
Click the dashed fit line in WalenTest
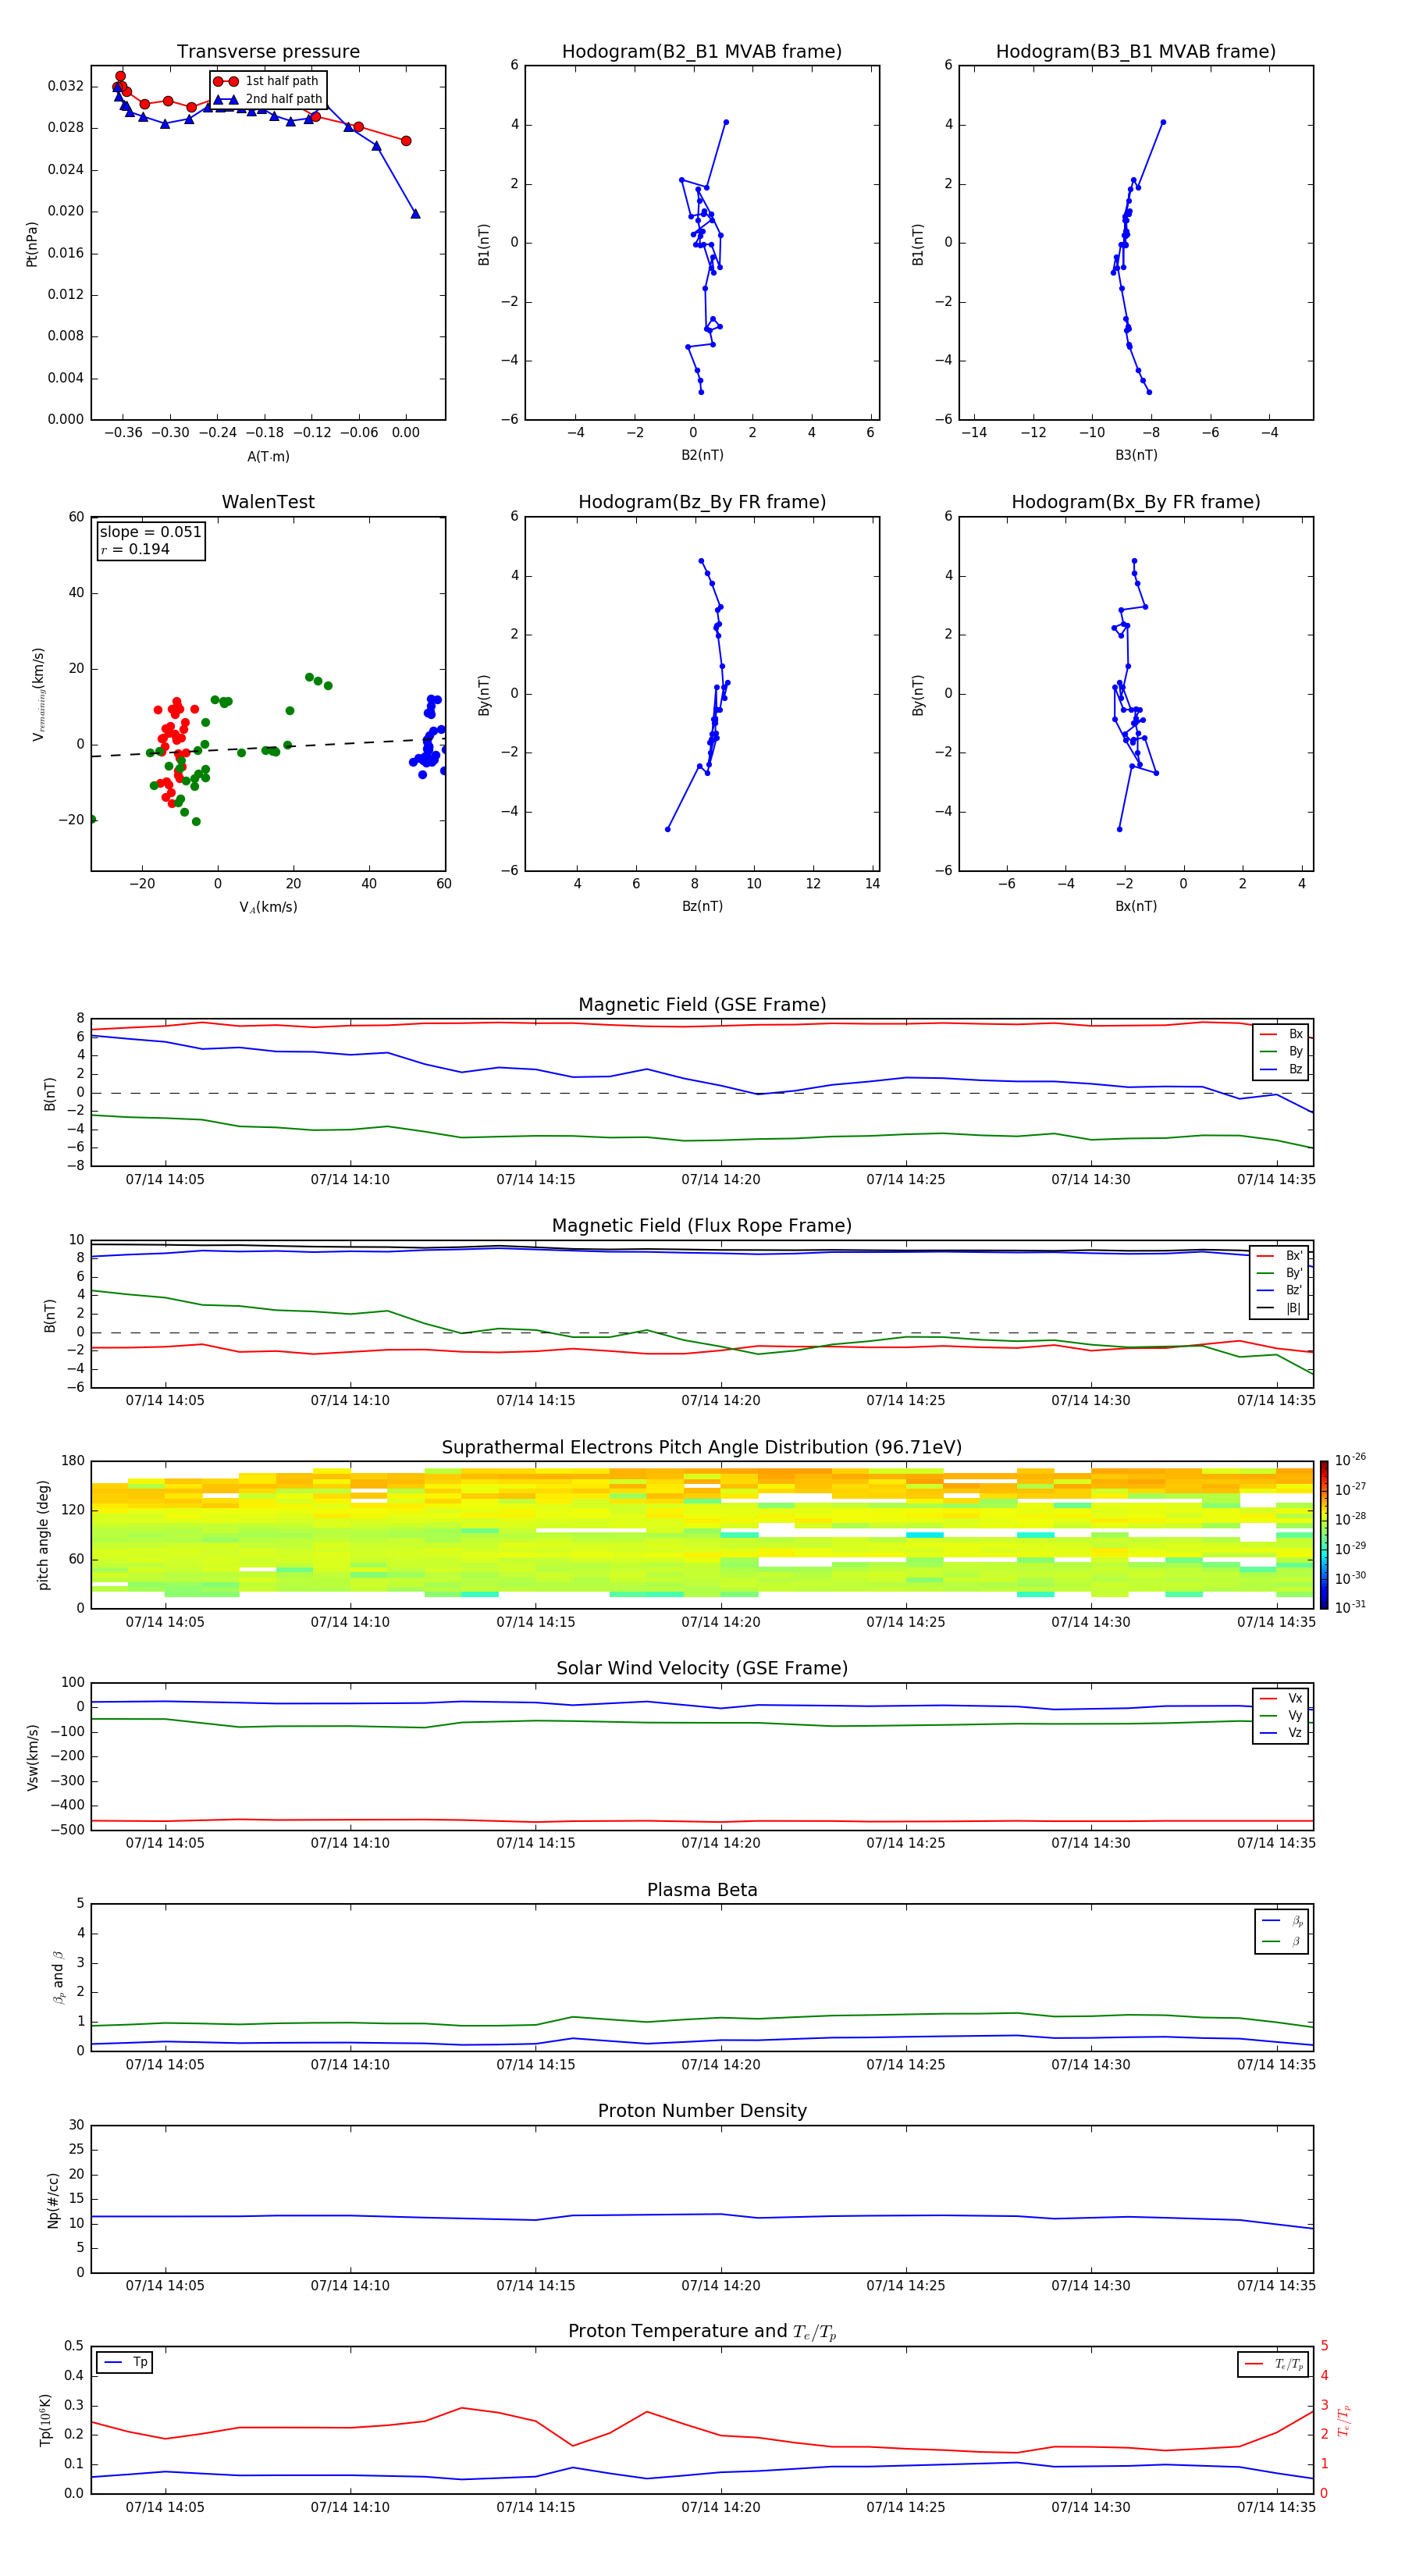pyautogui.click(x=268, y=748)
